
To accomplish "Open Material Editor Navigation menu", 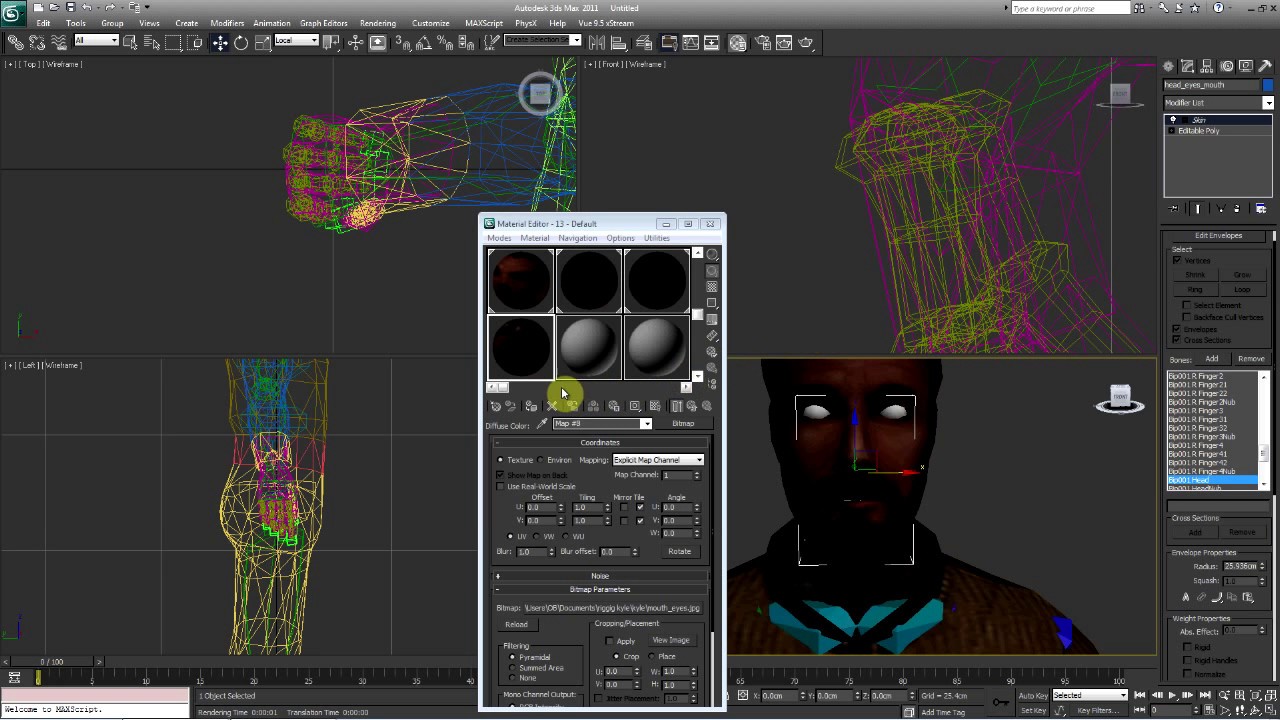I will coord(577,238).
